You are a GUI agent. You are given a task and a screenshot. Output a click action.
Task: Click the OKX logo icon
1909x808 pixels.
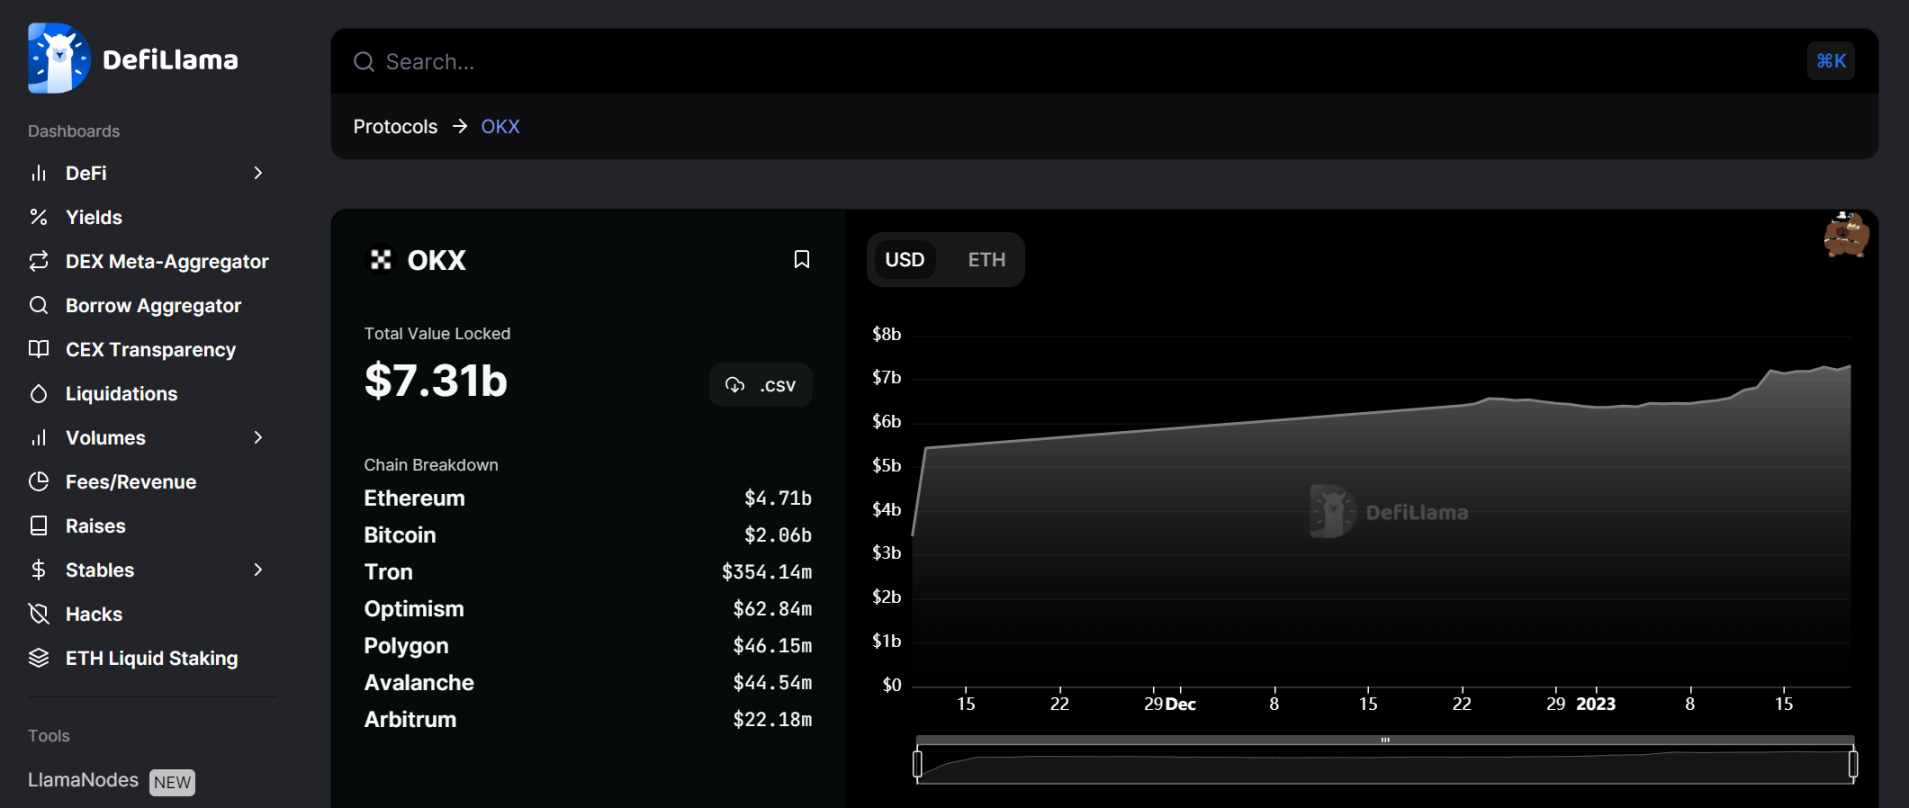pyautogui.click(x=381, y=260)
